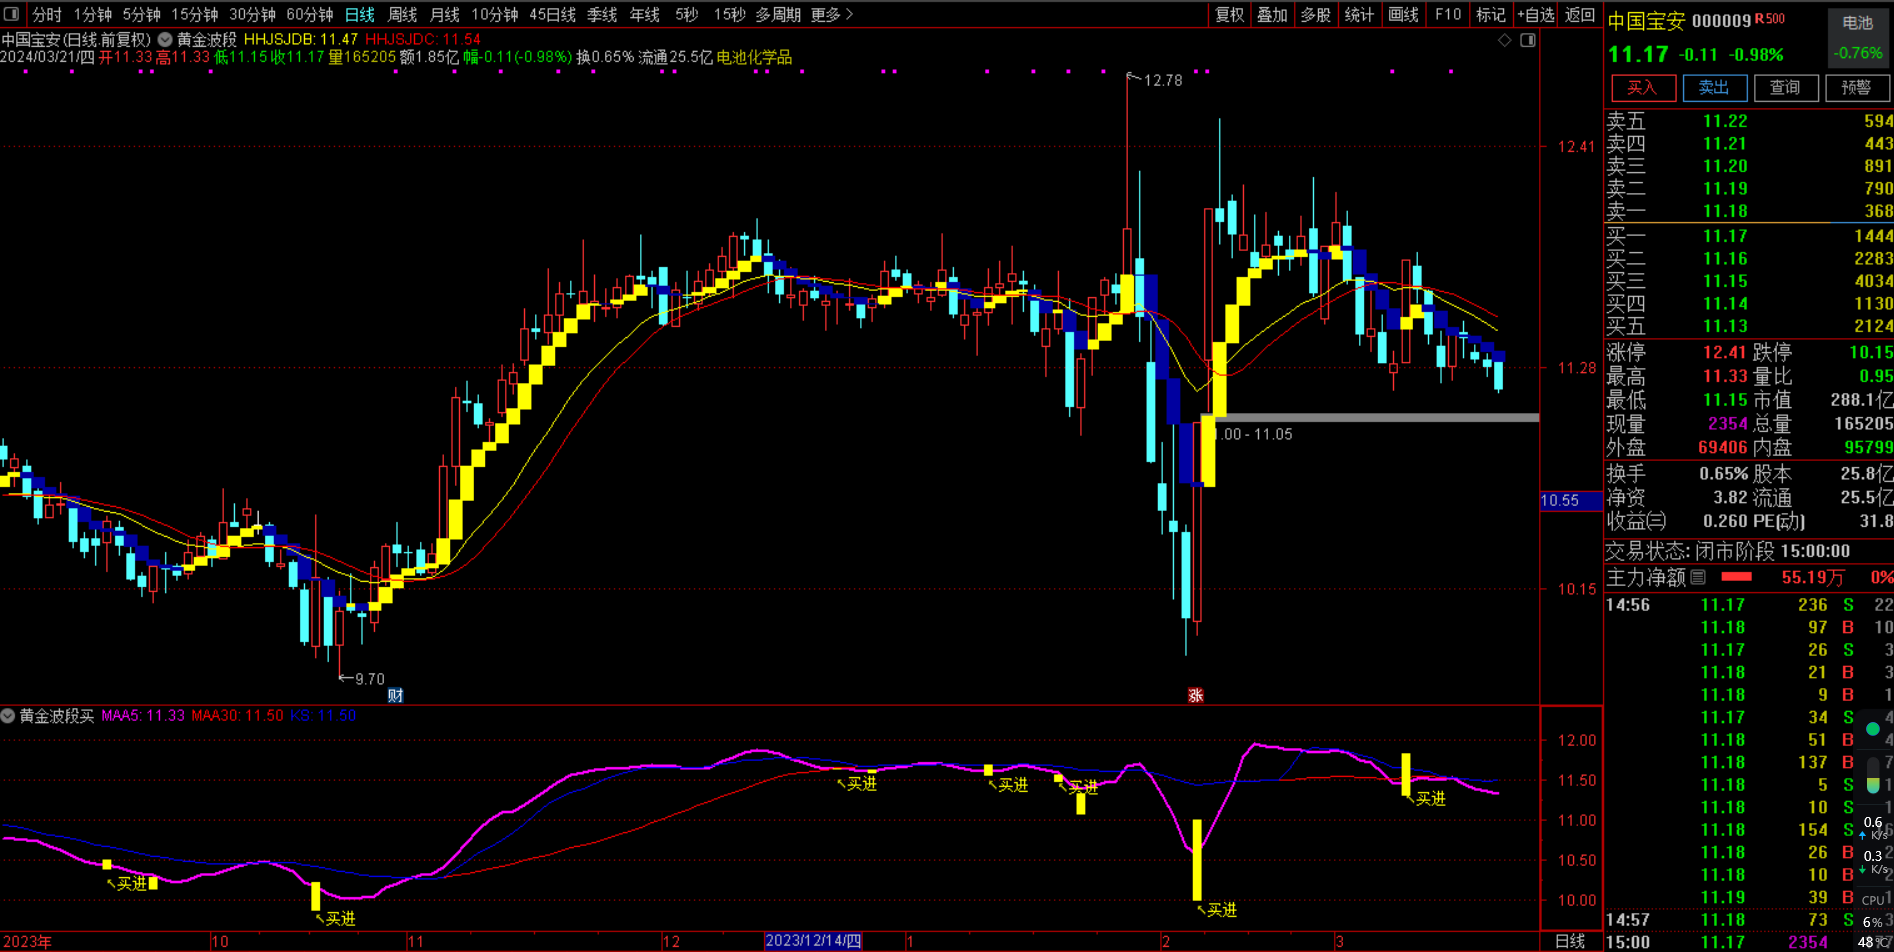Switch to the 分时 intraday tab
This screenshot has height=952, width=1894.
47,14
